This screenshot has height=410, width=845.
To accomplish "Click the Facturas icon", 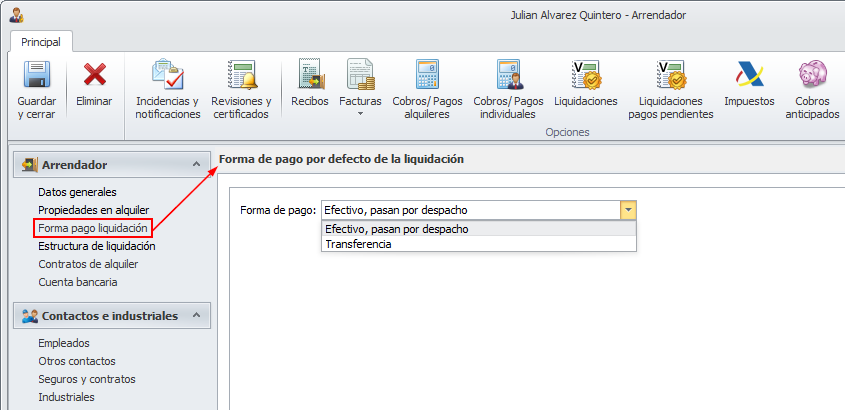I will [360, 74].
